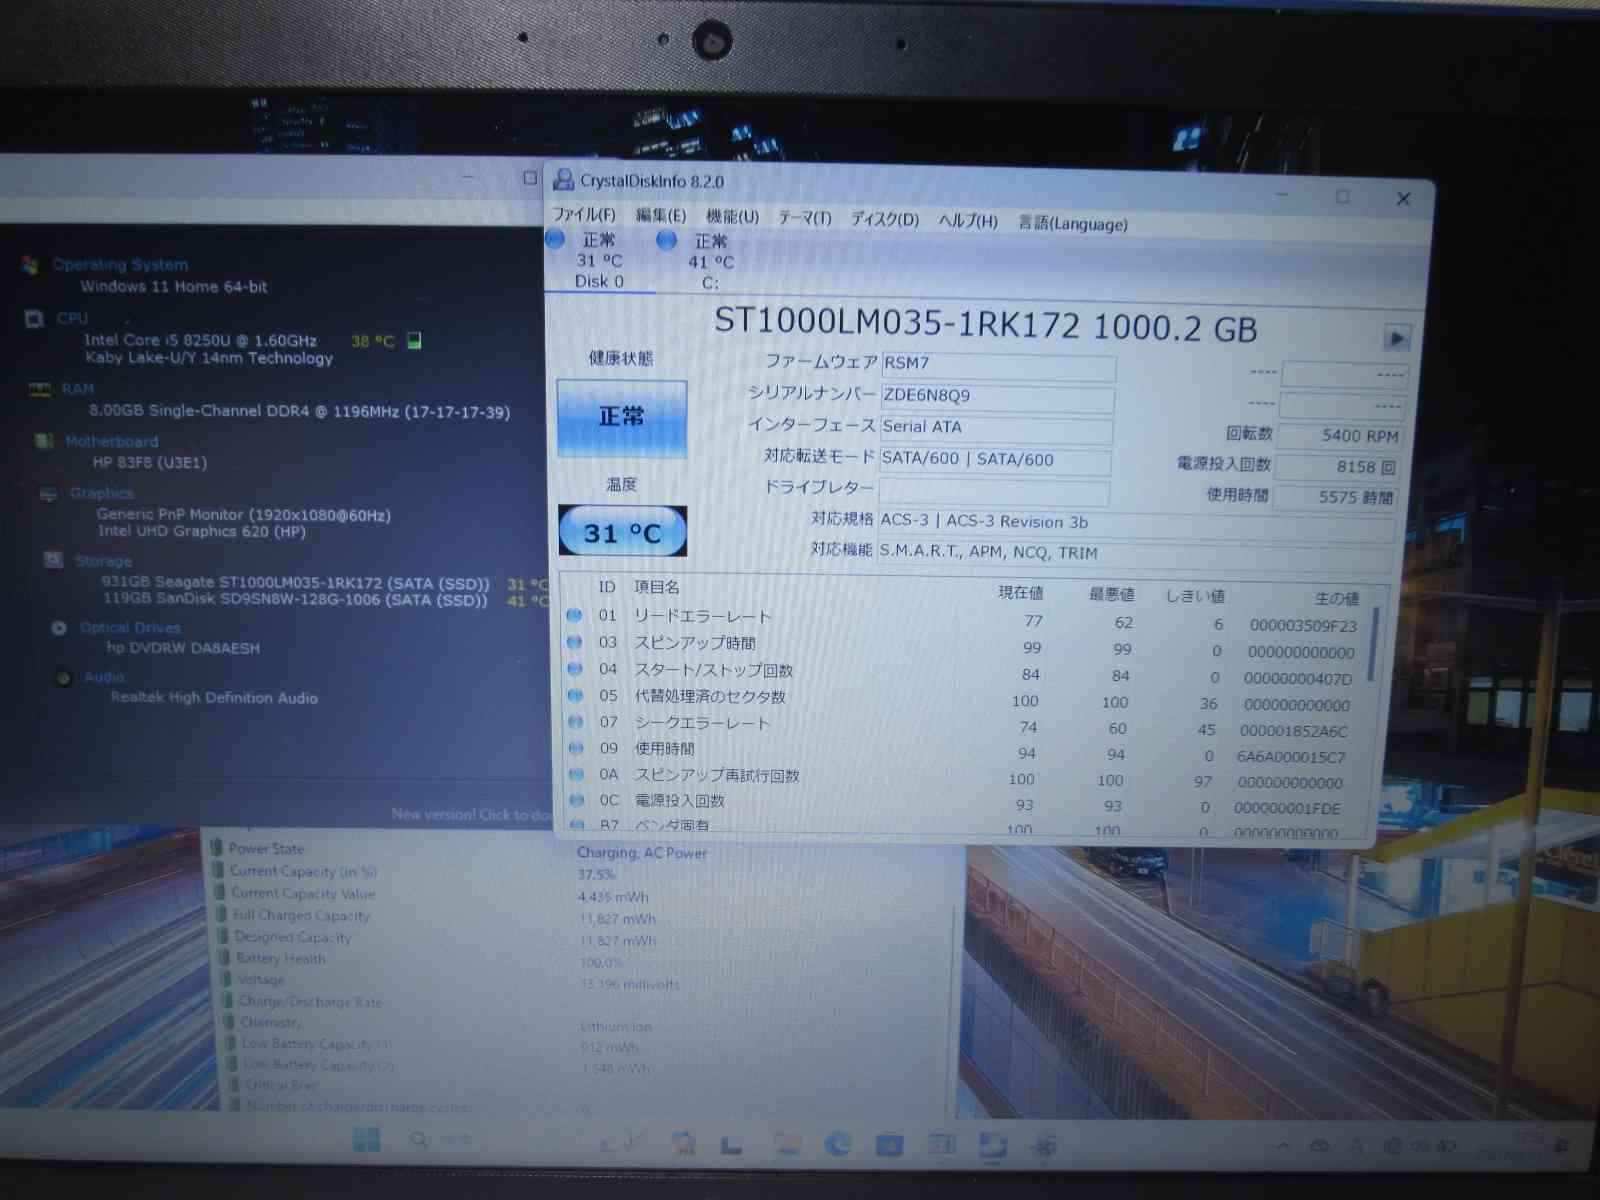
Task: Click the interface field showing Serial ATA
Action: pyautogui.click(x=996, y=428)
